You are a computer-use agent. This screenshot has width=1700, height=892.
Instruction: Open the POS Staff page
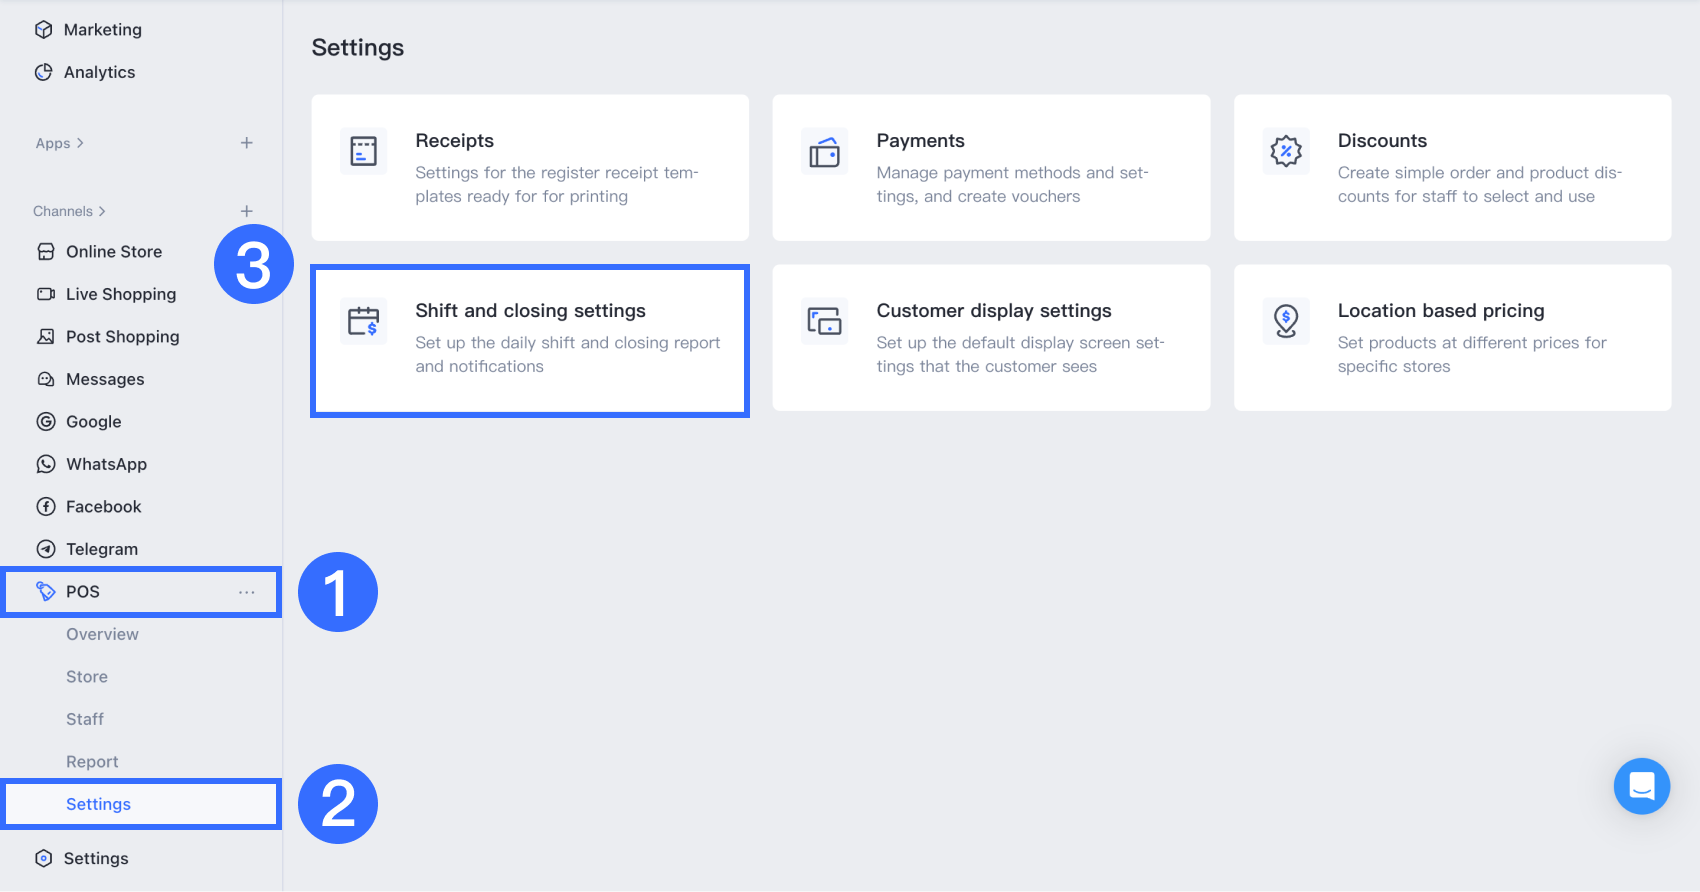pyautogui.click(x=85, y=719)
